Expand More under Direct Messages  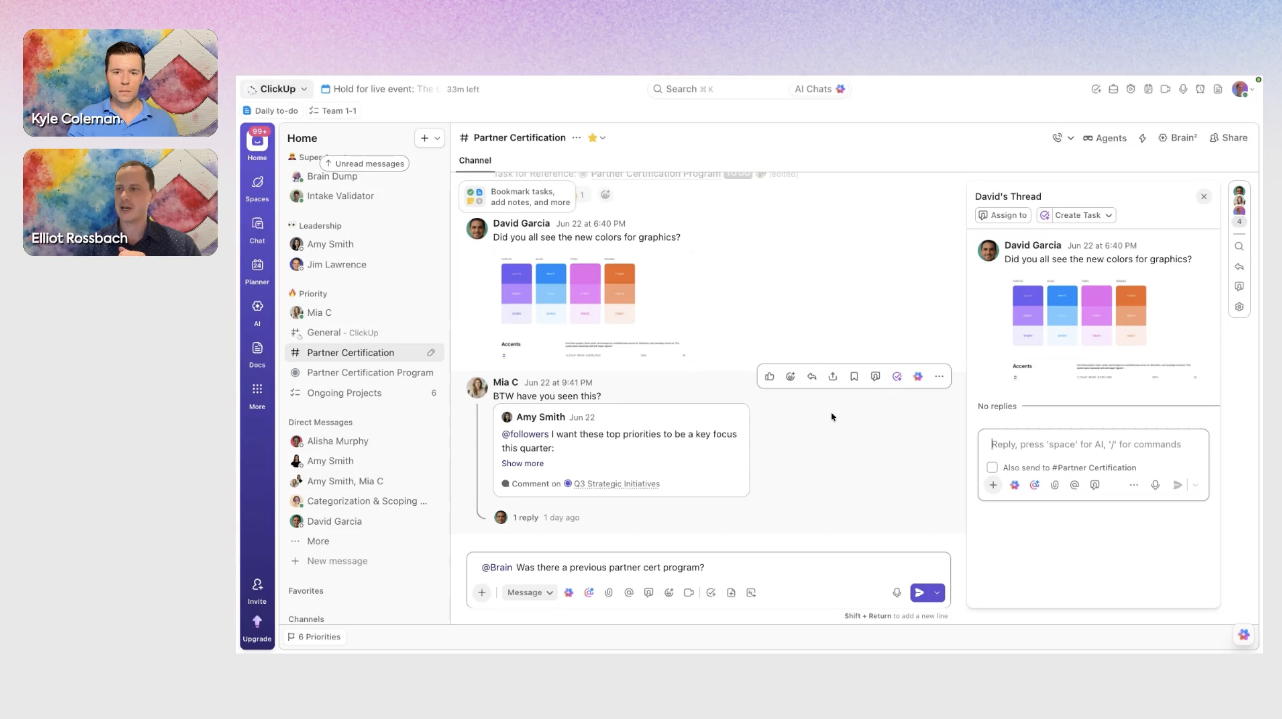[318, 541]
